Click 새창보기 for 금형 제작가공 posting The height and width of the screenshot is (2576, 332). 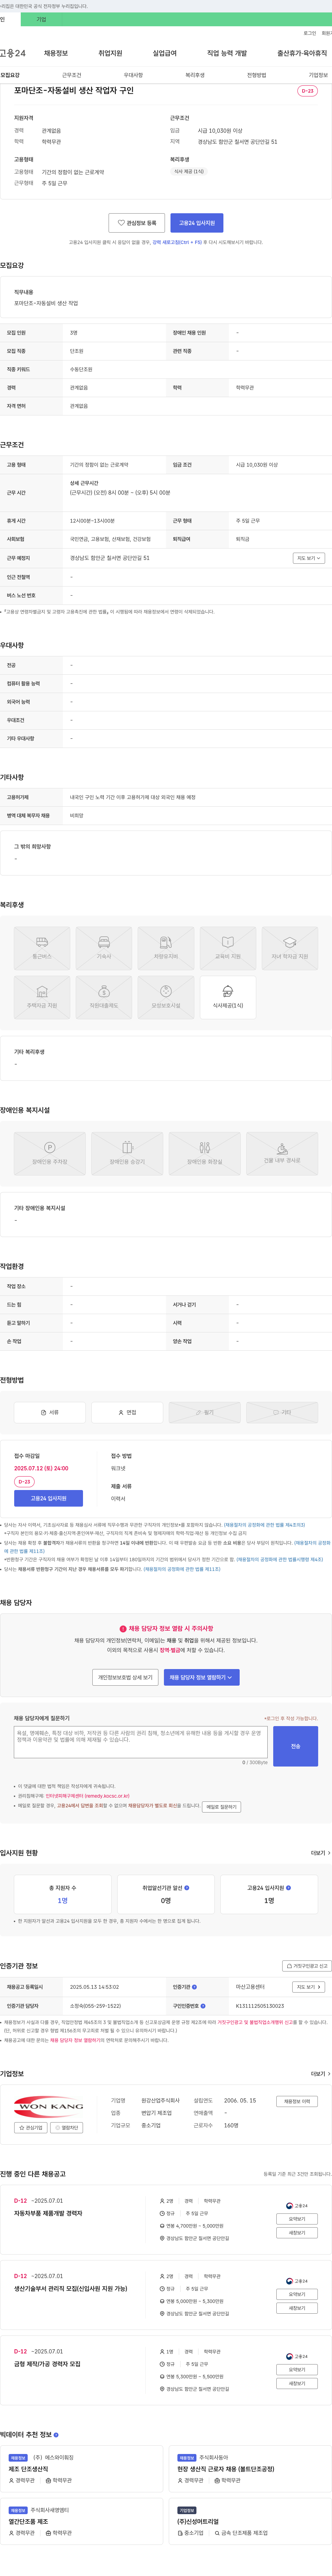(297, 2383)
